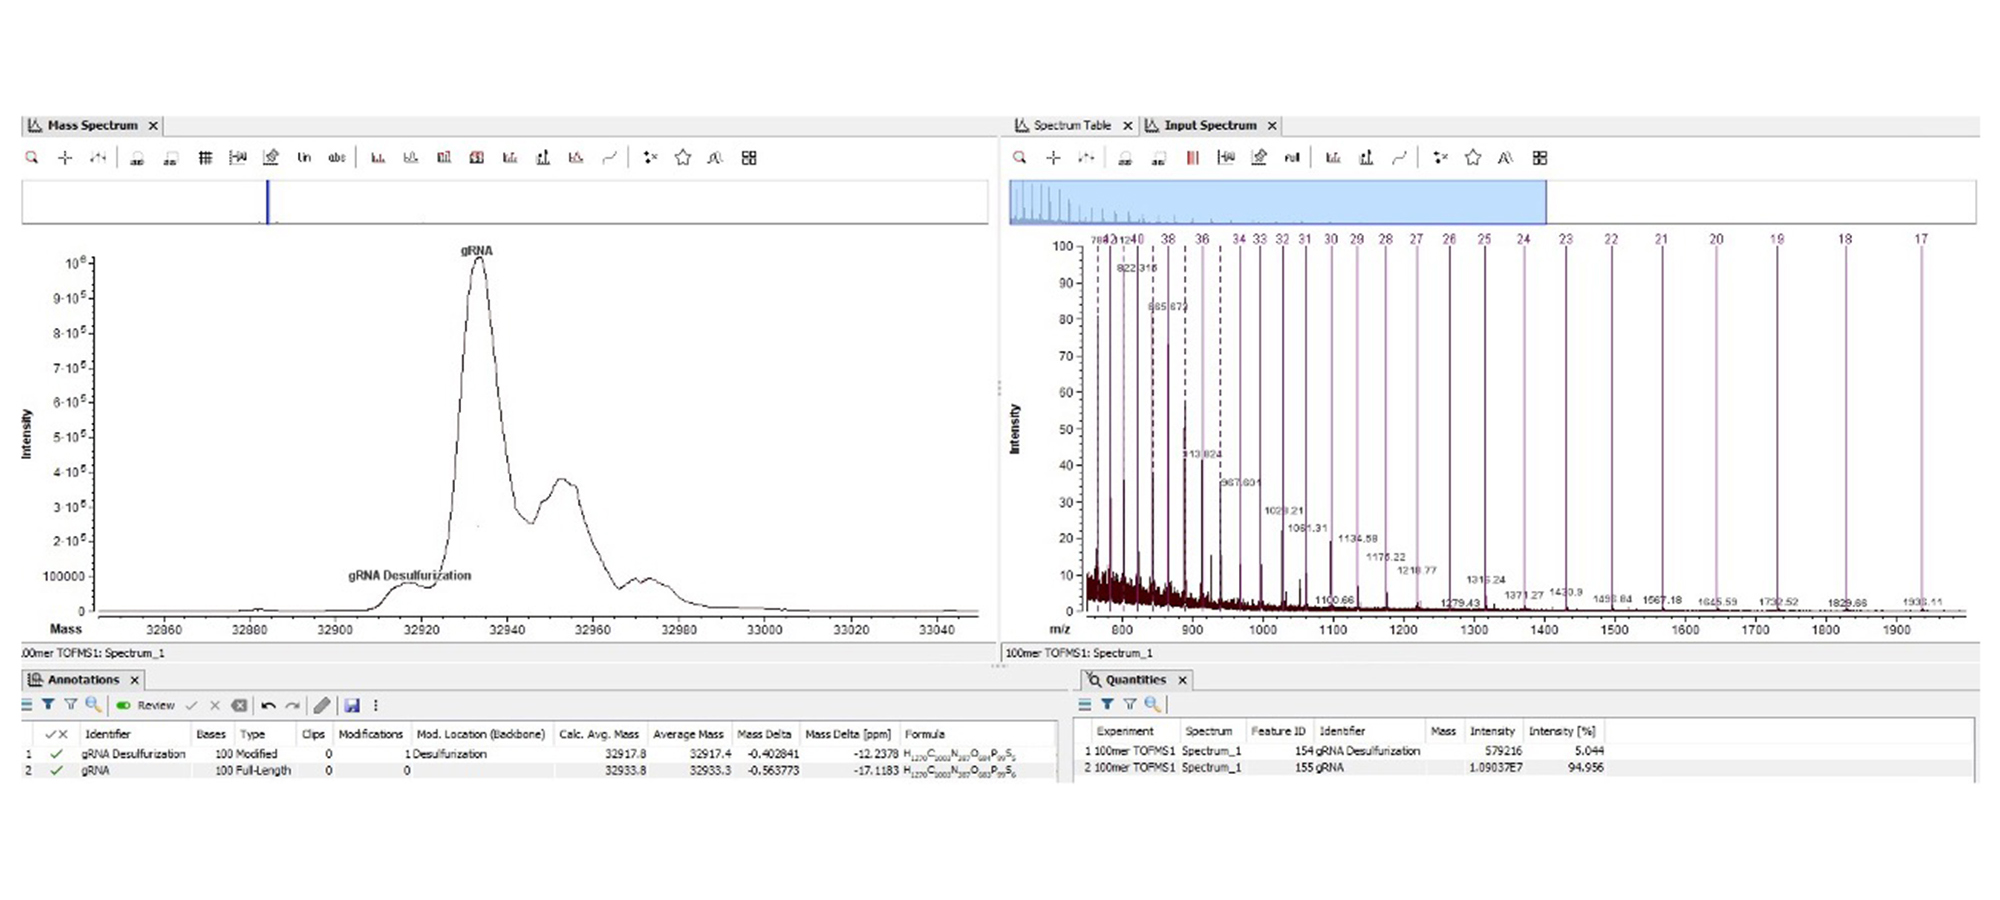Viewport: 2000px width, 900px height.
Task: Click the blue range selection in Input Spectrum overview
Action: (x=1277, y=202)
